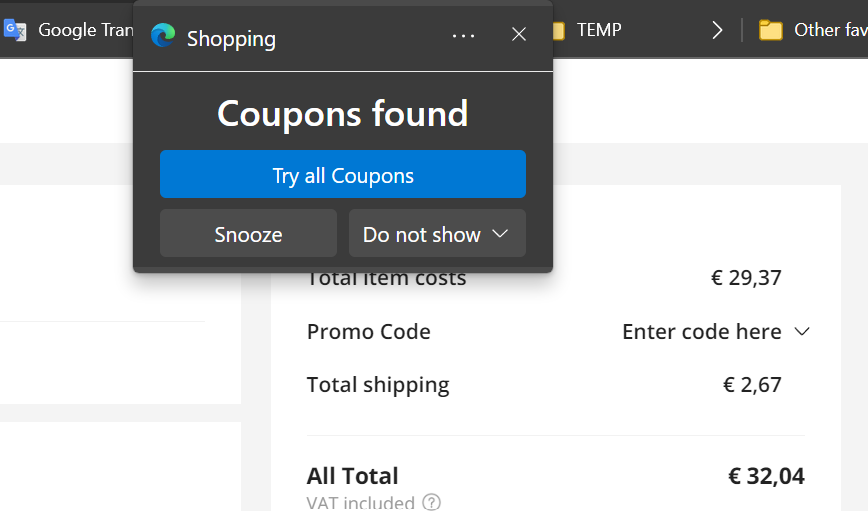Open the Other favorites bookmark label
Viewport: 868px width, 511px height.
pos(830,30)
